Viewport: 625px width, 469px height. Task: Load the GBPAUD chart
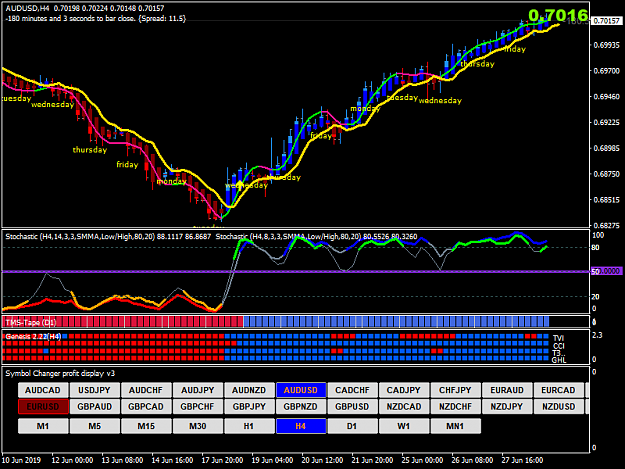[x=94, y=407]
